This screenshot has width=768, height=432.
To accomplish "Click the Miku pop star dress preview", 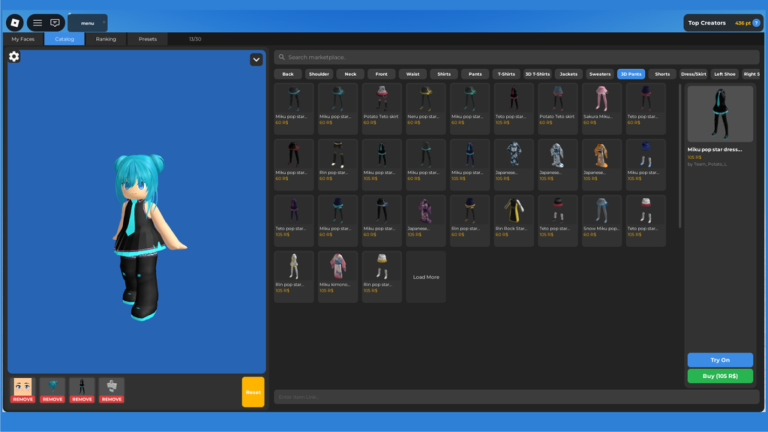I will [720, 114].
